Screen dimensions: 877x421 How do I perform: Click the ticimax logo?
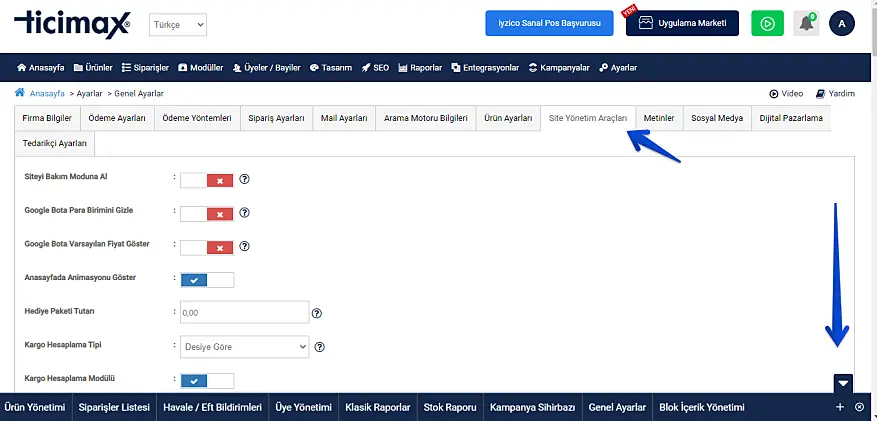(73, 23)
